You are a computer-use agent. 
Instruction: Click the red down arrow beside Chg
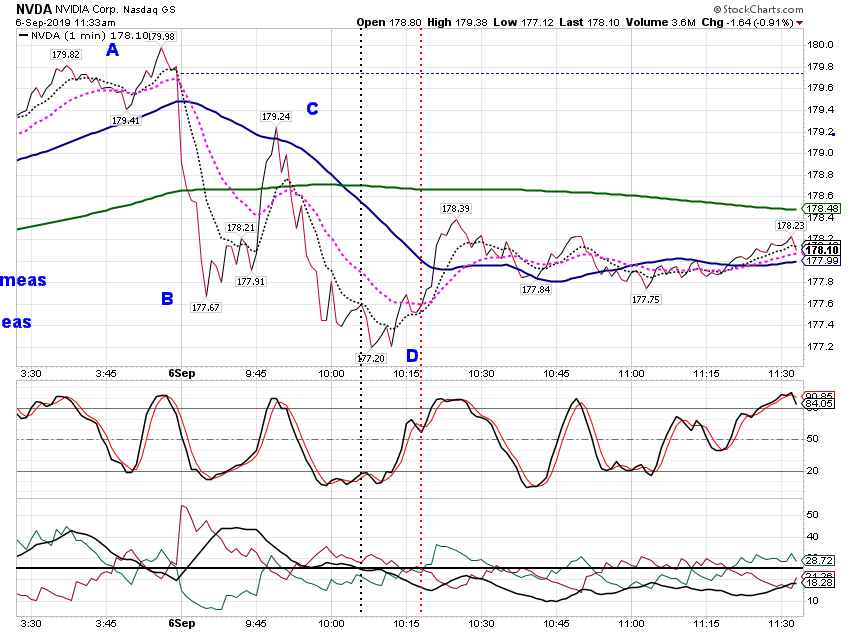pos(800,23)
